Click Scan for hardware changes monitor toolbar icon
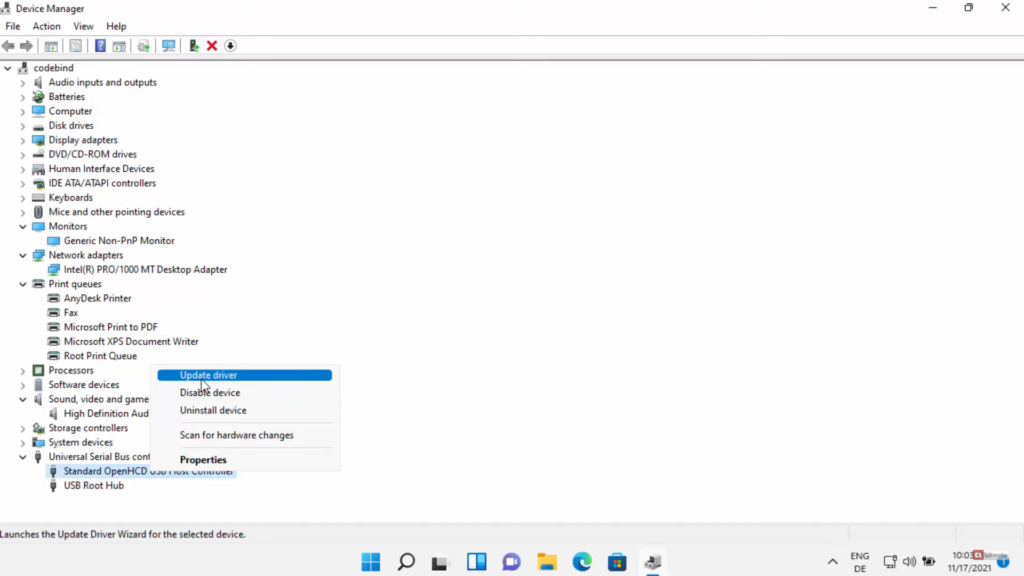This screenshot has height=576, width=1024. tap(168, 46)
